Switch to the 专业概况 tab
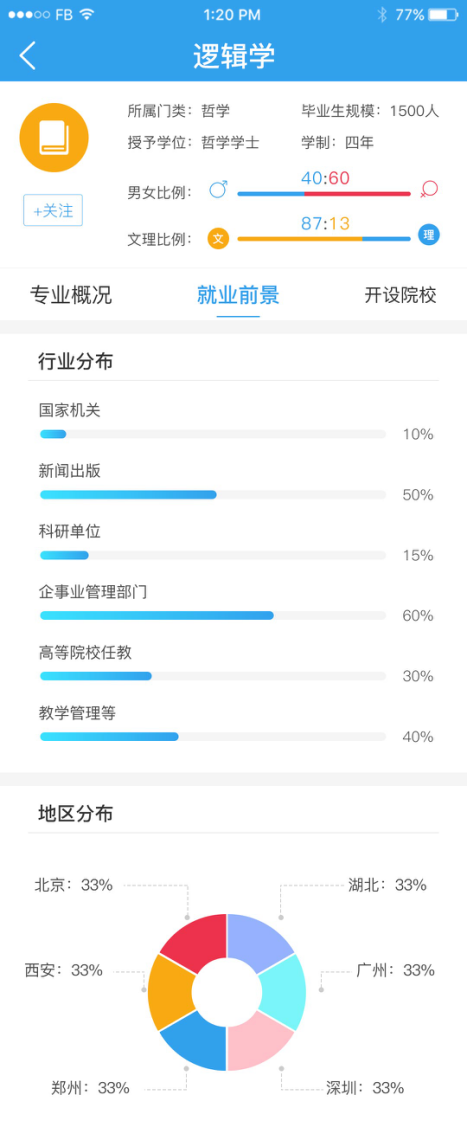This screenshot has height=1125, width=468. coord(71,295)
